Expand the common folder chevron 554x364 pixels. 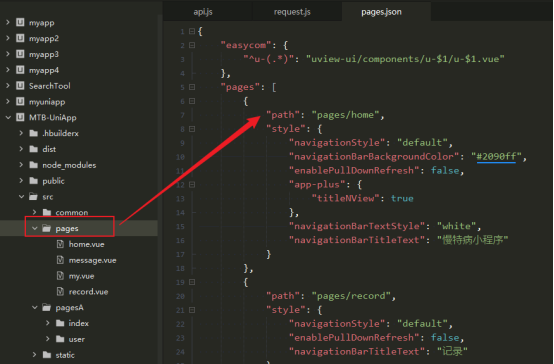pos(34,212)
